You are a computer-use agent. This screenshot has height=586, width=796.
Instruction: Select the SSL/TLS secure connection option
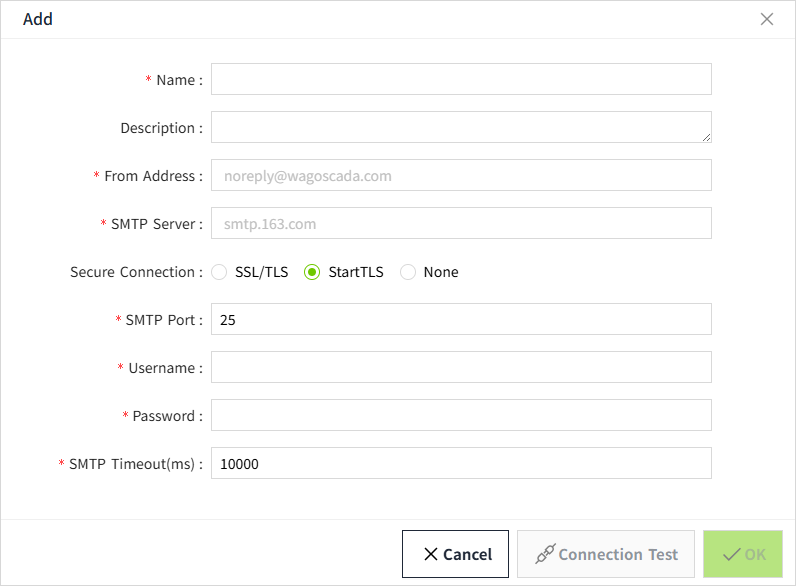219,272
